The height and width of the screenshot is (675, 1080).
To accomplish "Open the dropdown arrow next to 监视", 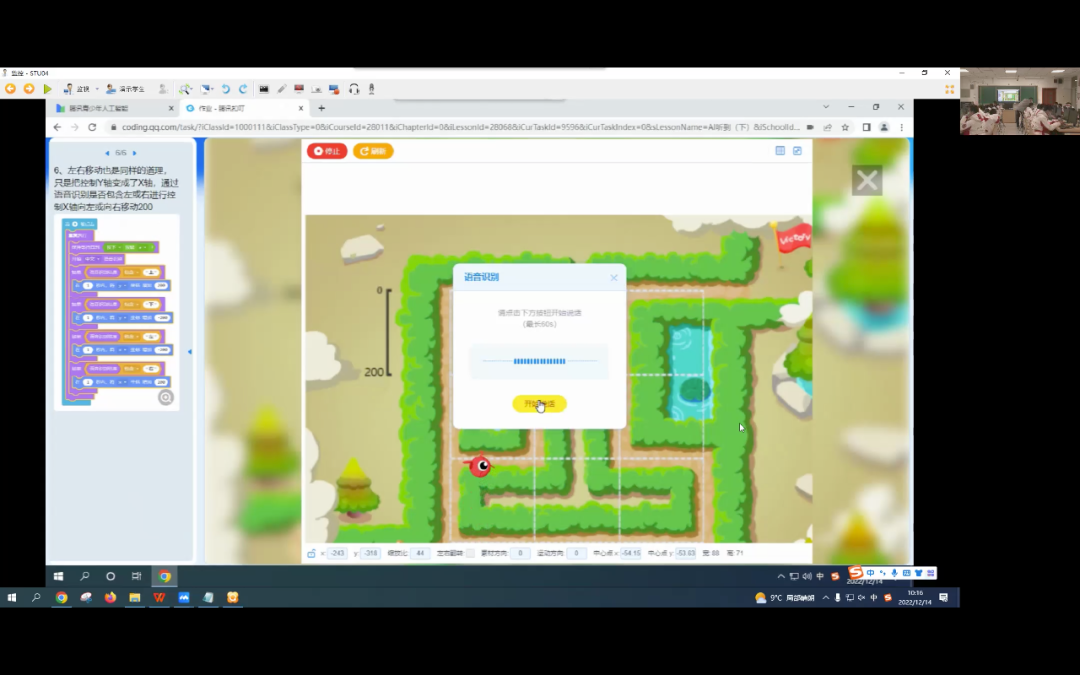I will [x=96, y=89].
